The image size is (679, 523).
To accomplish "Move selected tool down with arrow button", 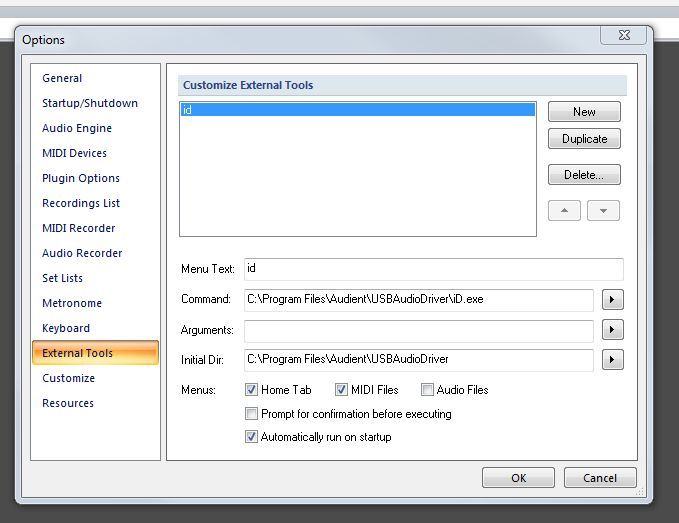I will 603,210.
